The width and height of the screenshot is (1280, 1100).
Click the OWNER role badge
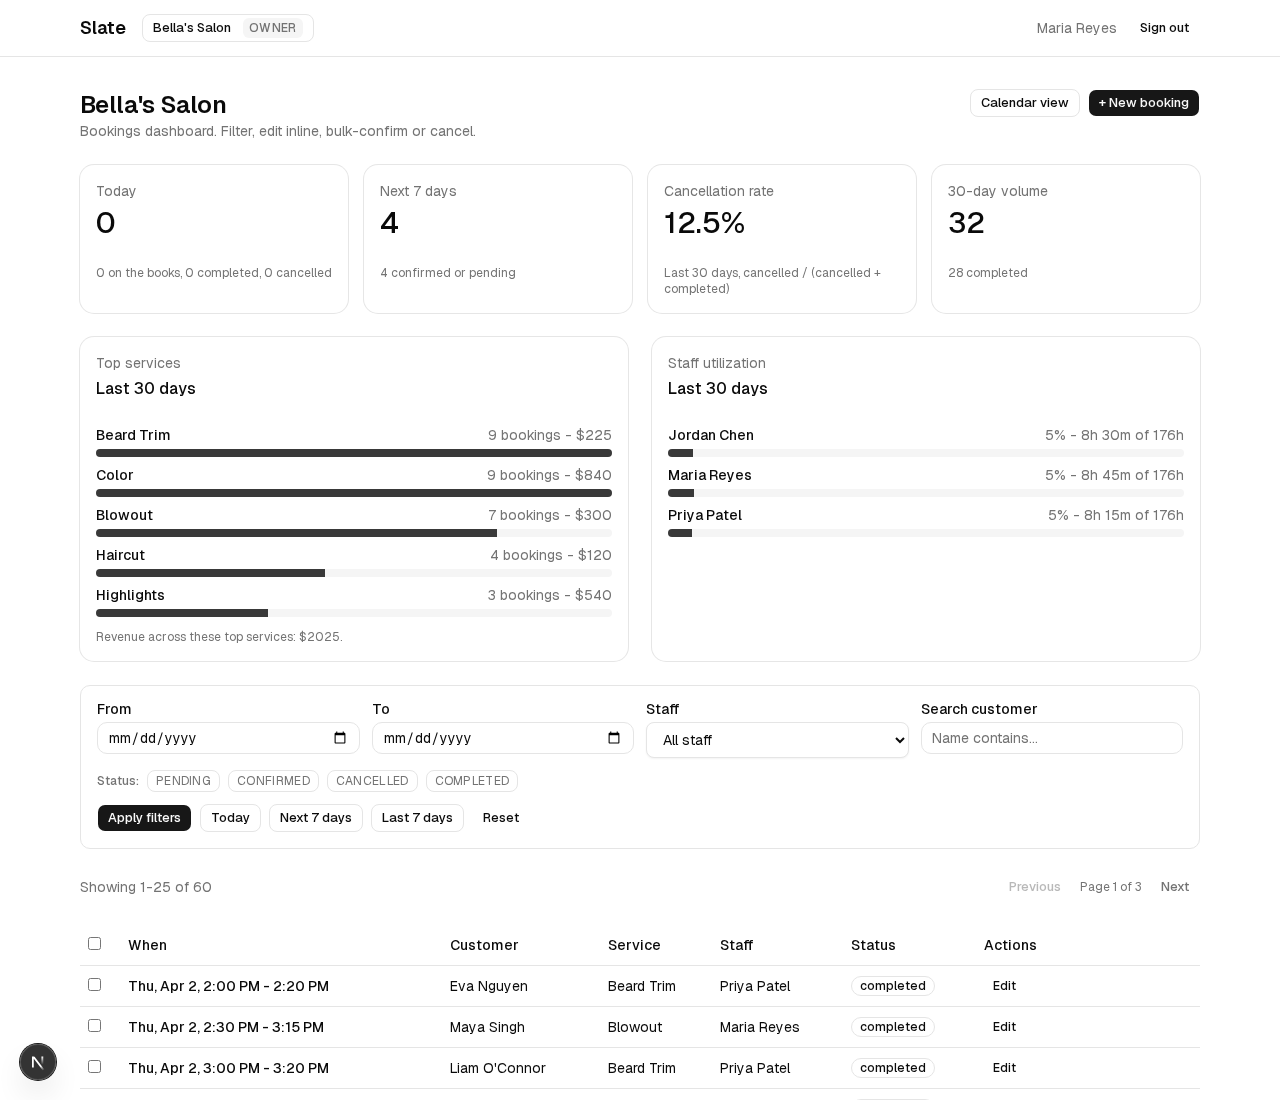click(272, 28)
